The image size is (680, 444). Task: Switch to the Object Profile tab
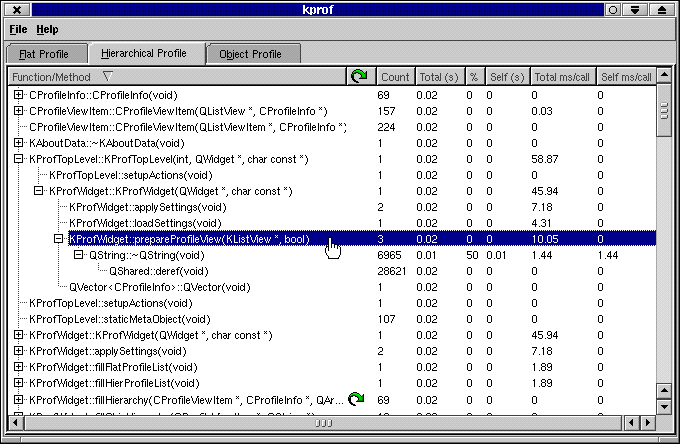pos(253,54)
